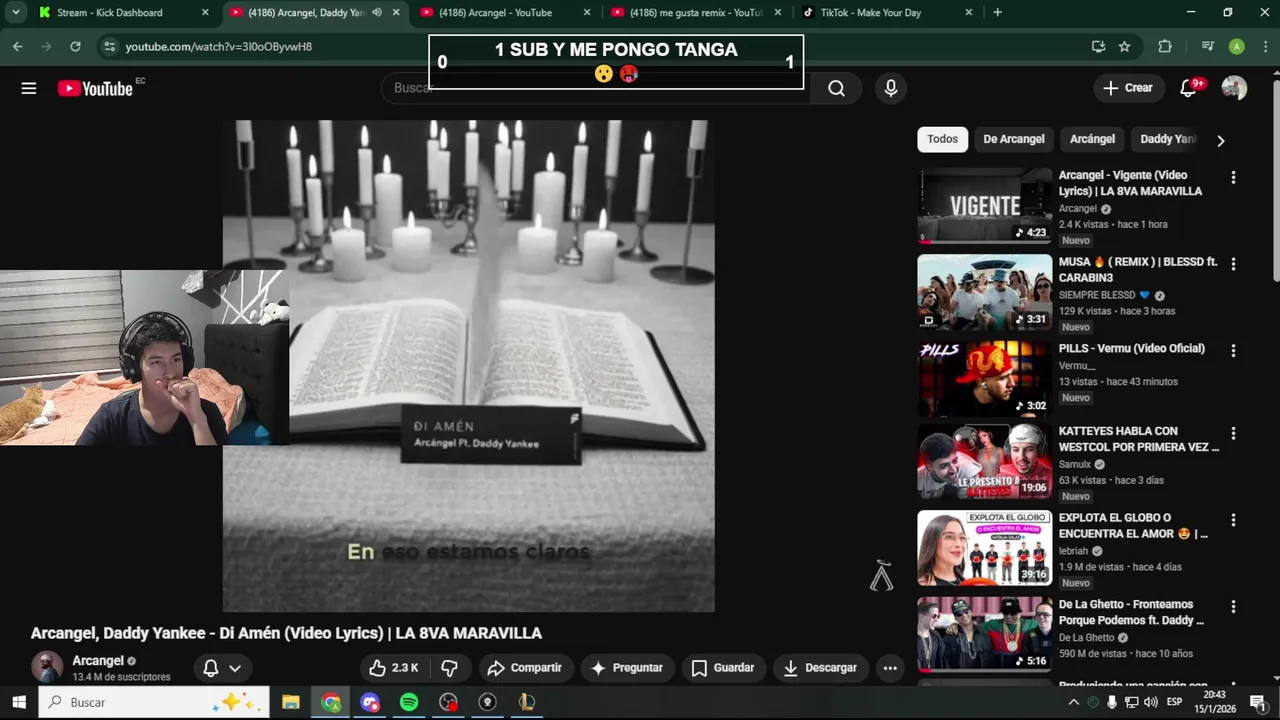The height and width of the screenshot is (720, 1280).
Task: Open File Explorer from taskbar
Action: tap(290, 702)
